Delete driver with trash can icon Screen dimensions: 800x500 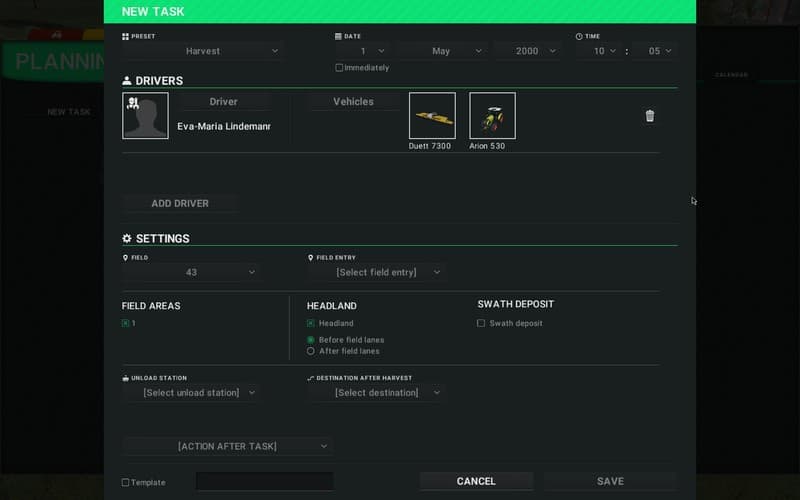[650, 116]
